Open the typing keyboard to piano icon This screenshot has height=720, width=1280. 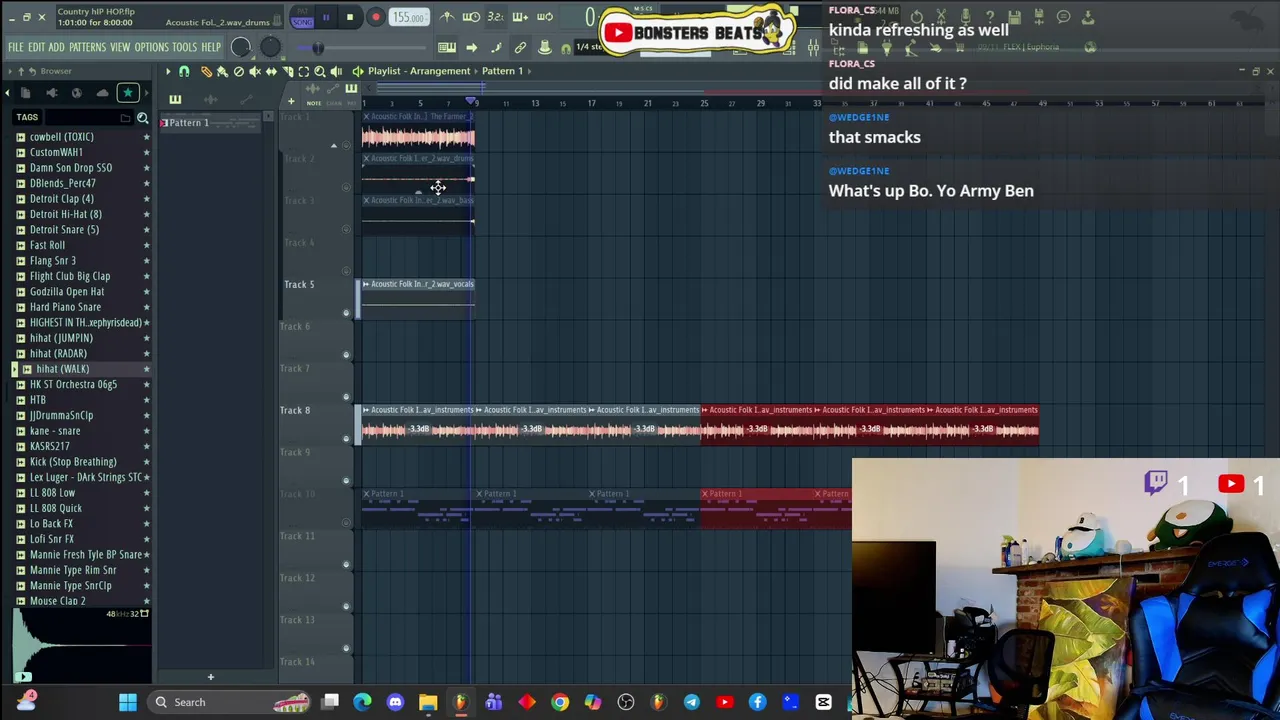point(447,47)
